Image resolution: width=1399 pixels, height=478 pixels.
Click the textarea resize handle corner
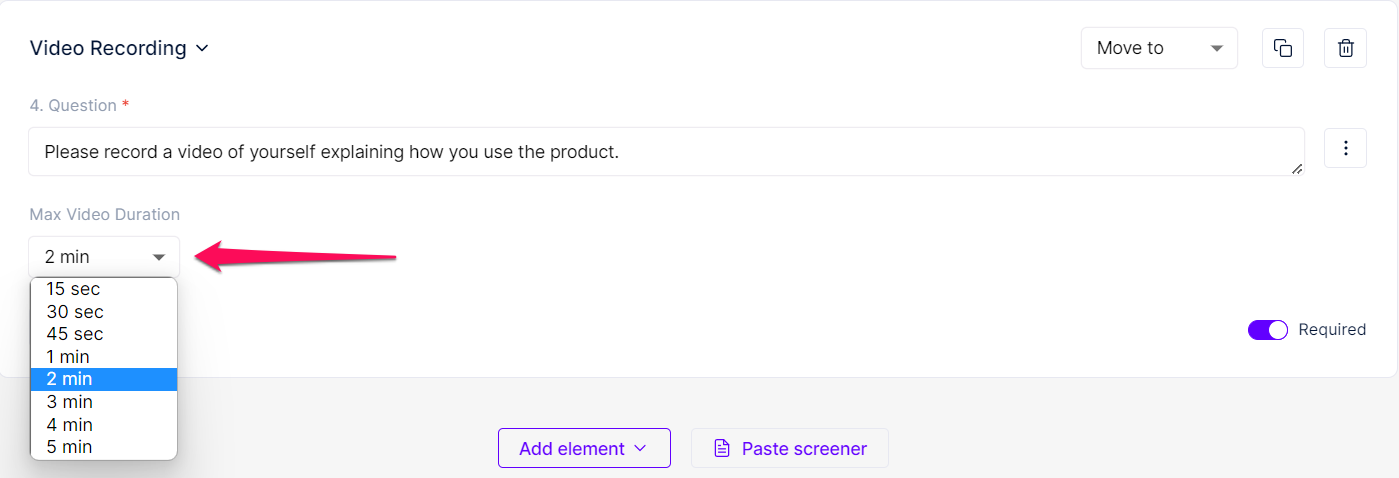tap(1297, 169)
